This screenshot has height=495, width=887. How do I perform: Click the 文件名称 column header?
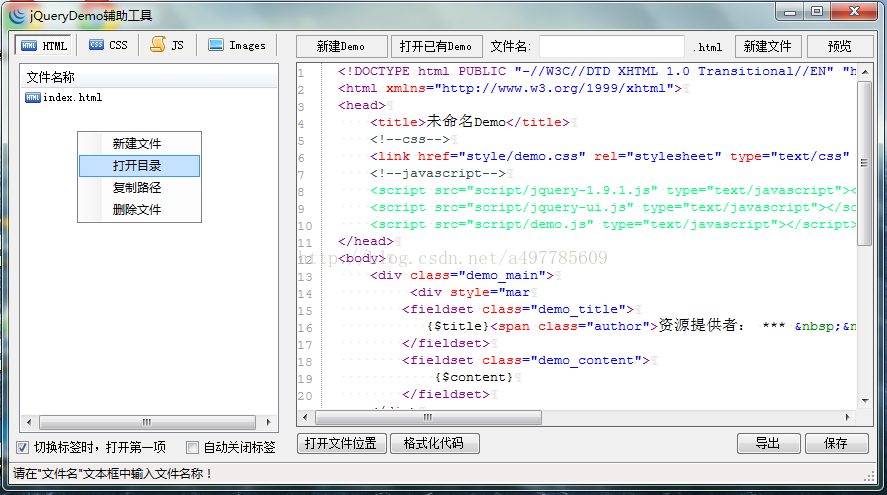(149, 78)
